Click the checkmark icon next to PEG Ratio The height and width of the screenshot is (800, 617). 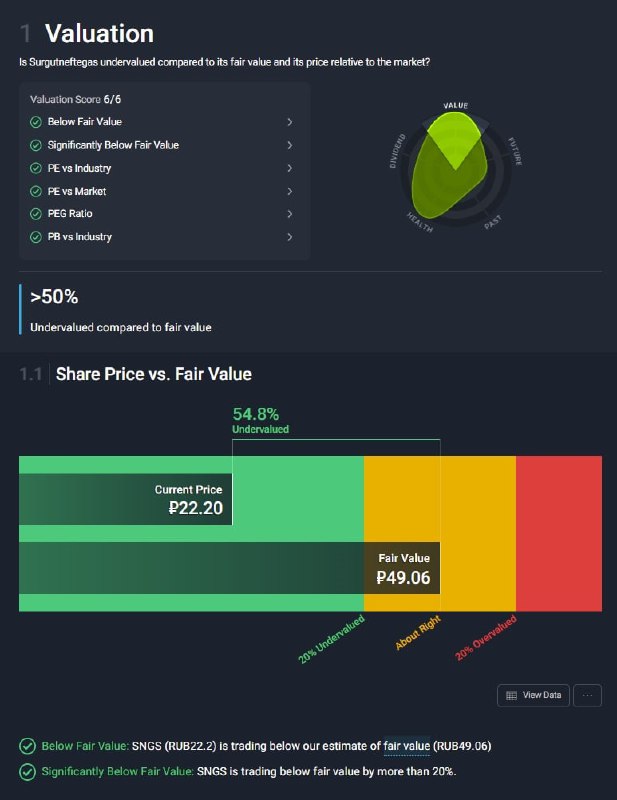36,214
